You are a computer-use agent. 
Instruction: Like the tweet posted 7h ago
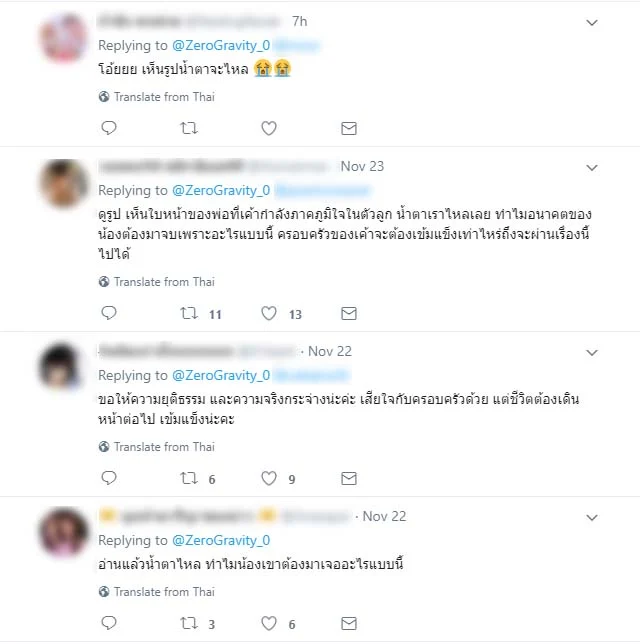[x=269, y=128]
